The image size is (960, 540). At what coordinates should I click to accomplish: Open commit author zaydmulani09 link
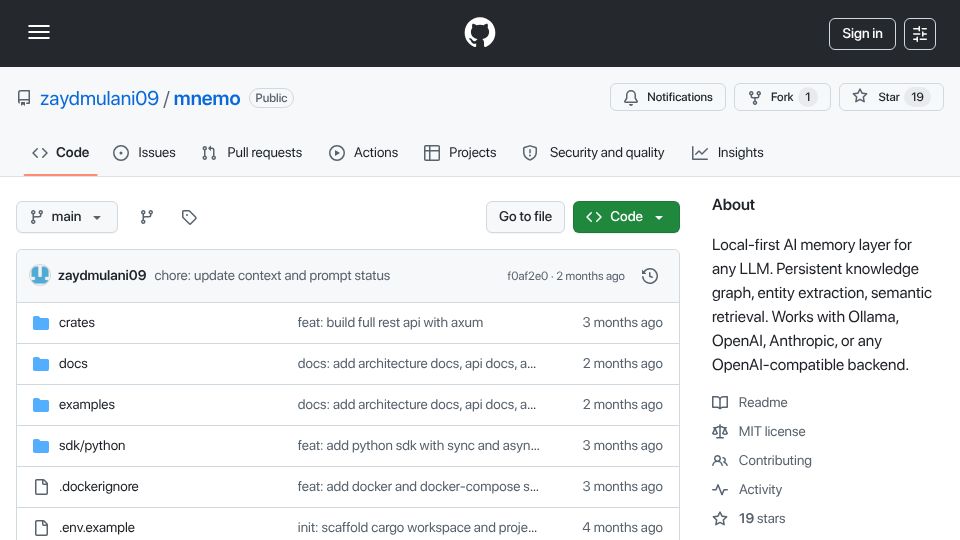(x=102, y=276)
